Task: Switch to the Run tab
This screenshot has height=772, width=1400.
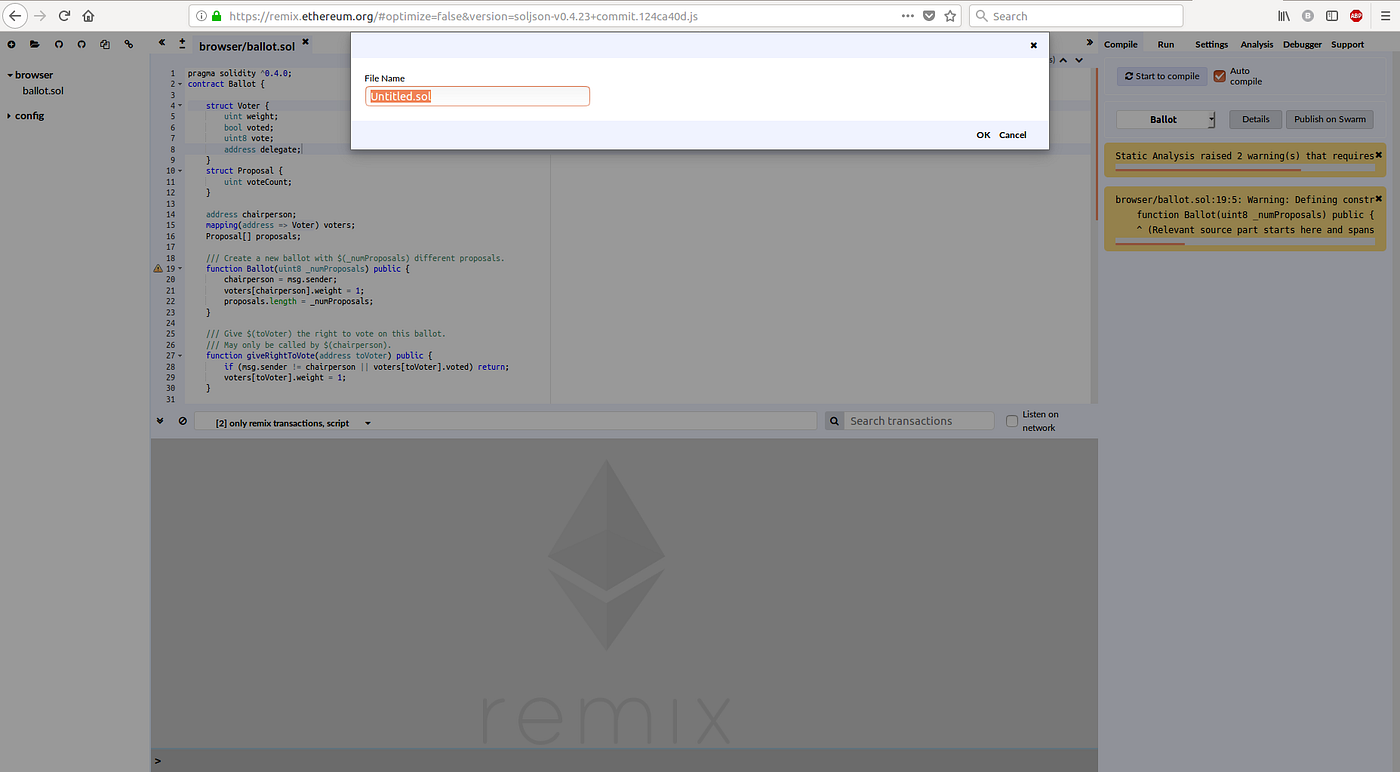Action: [1166, 44]
